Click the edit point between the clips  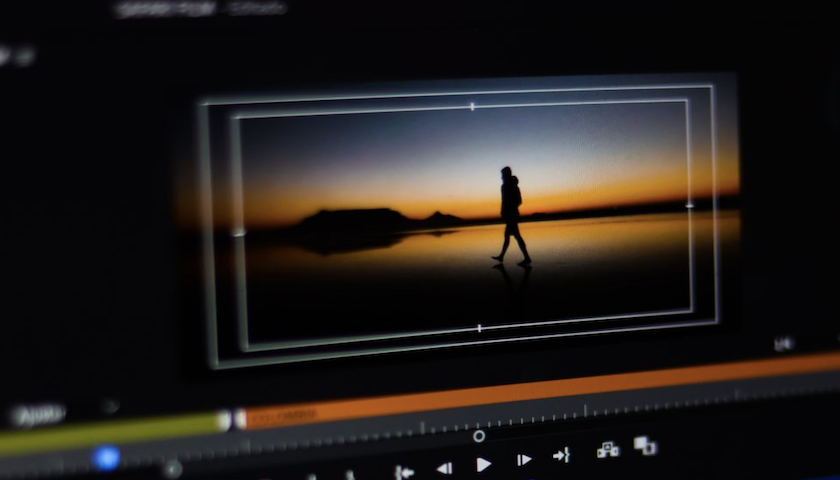pyautogui.click(x=232, y=421)
